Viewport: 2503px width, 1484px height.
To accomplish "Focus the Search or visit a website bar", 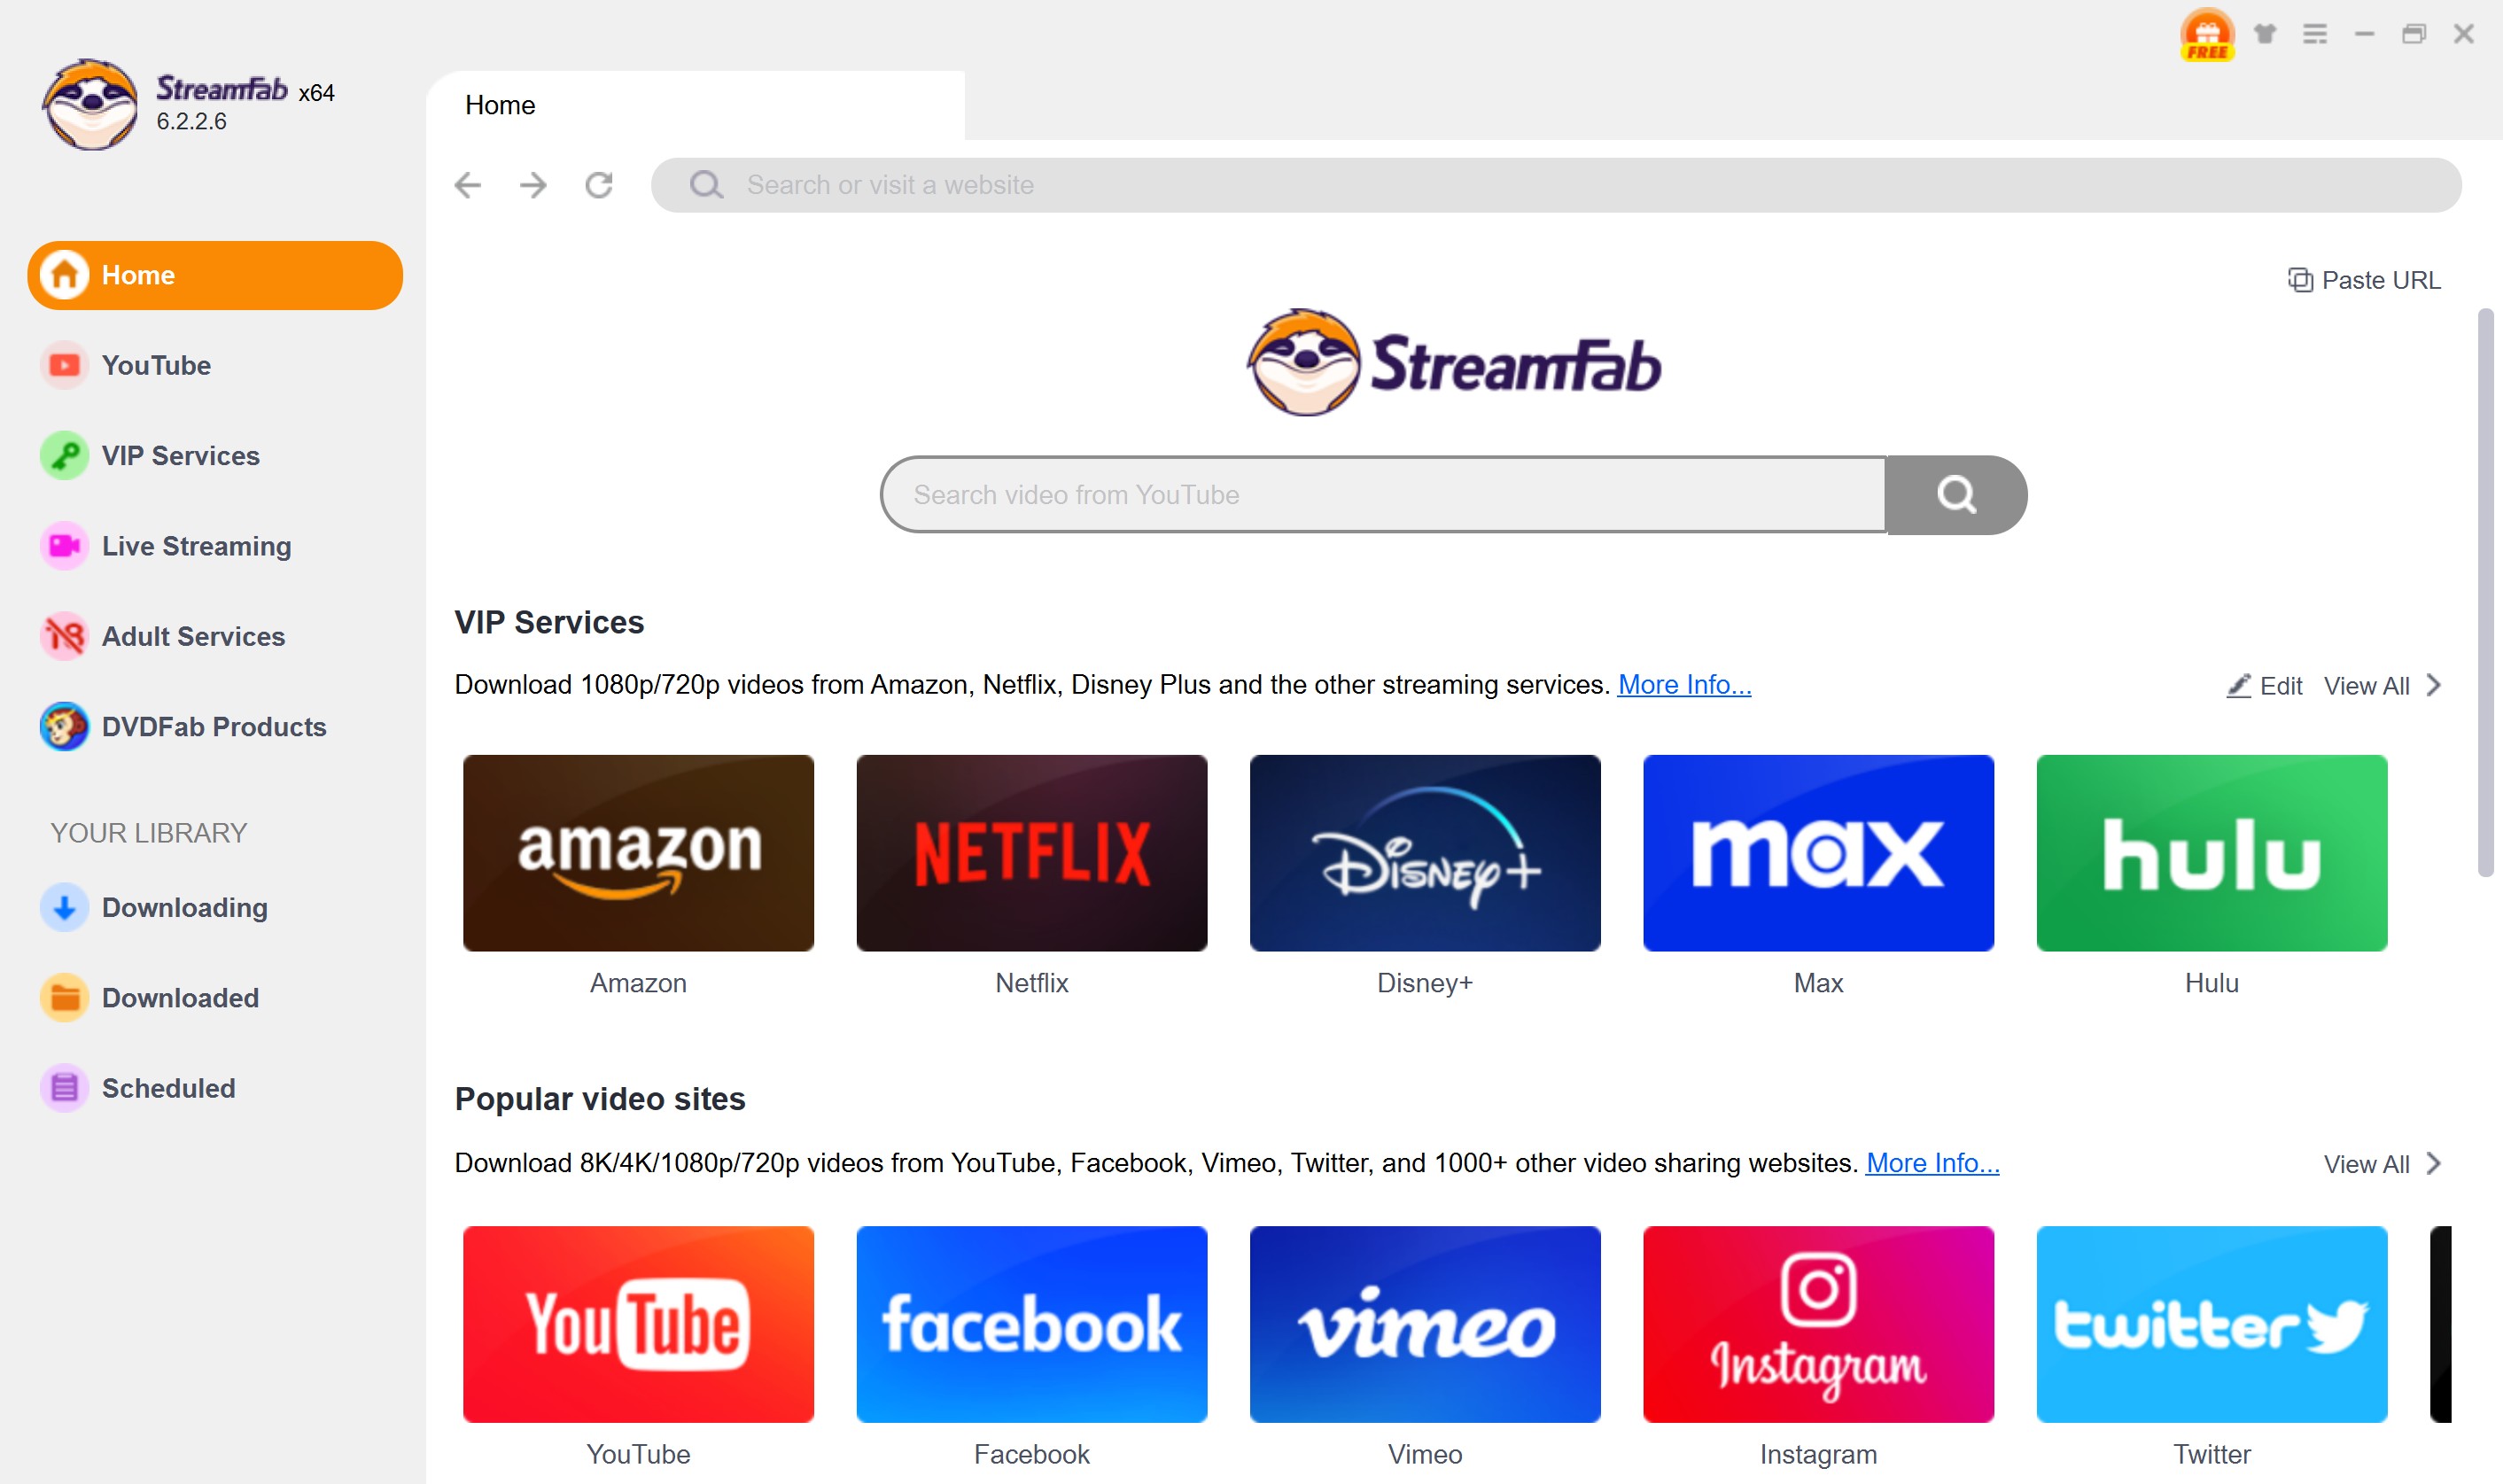I will click(x=1556, y=185).
